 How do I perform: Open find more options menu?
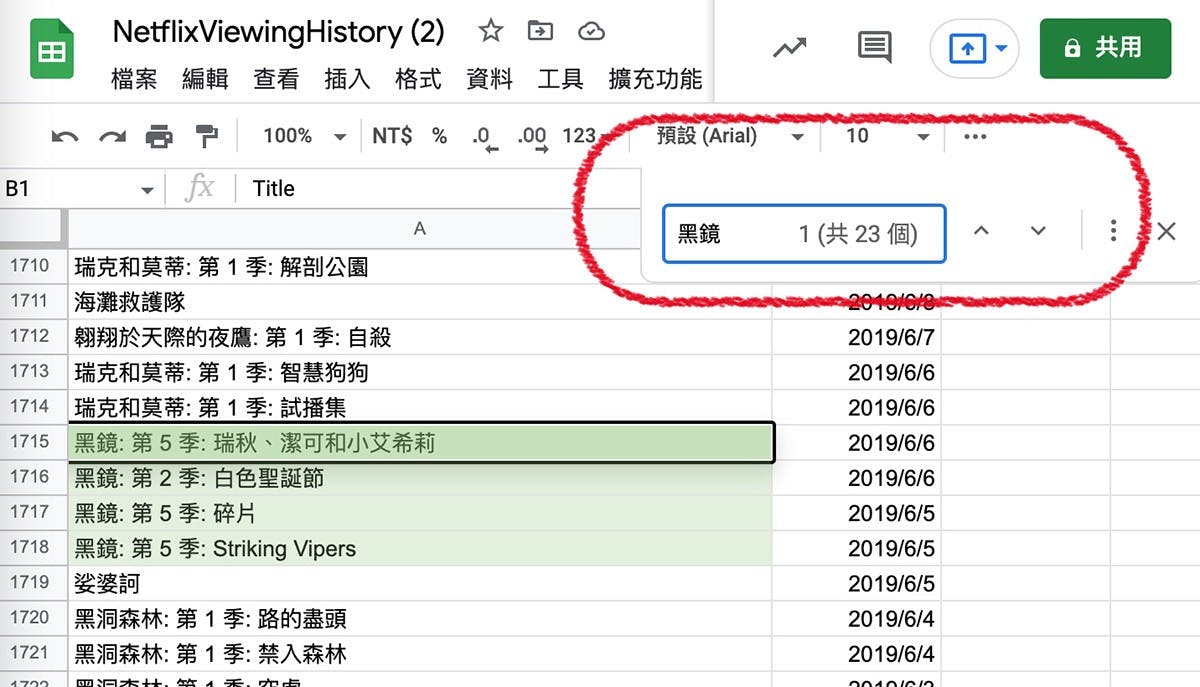(1113, 231)
